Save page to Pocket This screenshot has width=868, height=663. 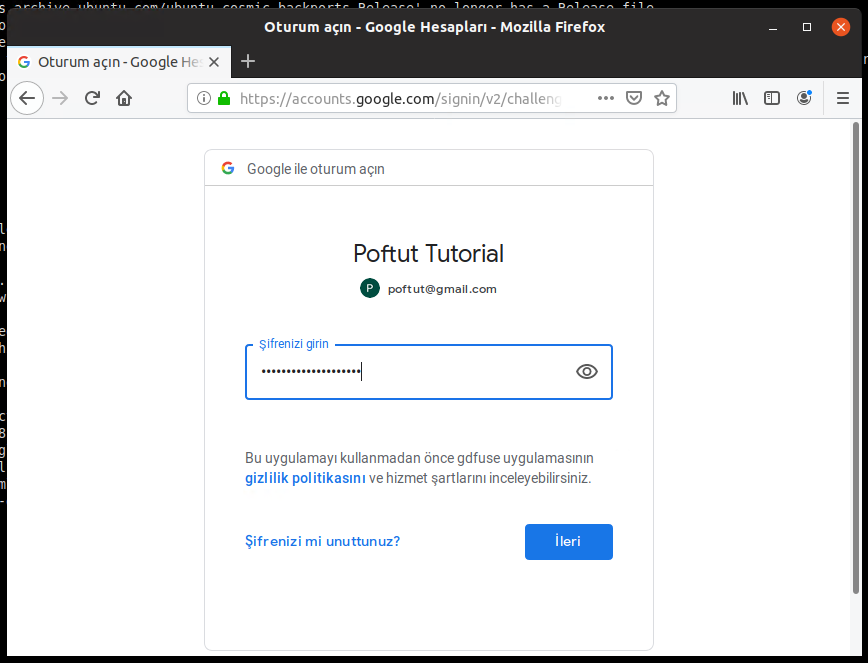tap(633, 98)
